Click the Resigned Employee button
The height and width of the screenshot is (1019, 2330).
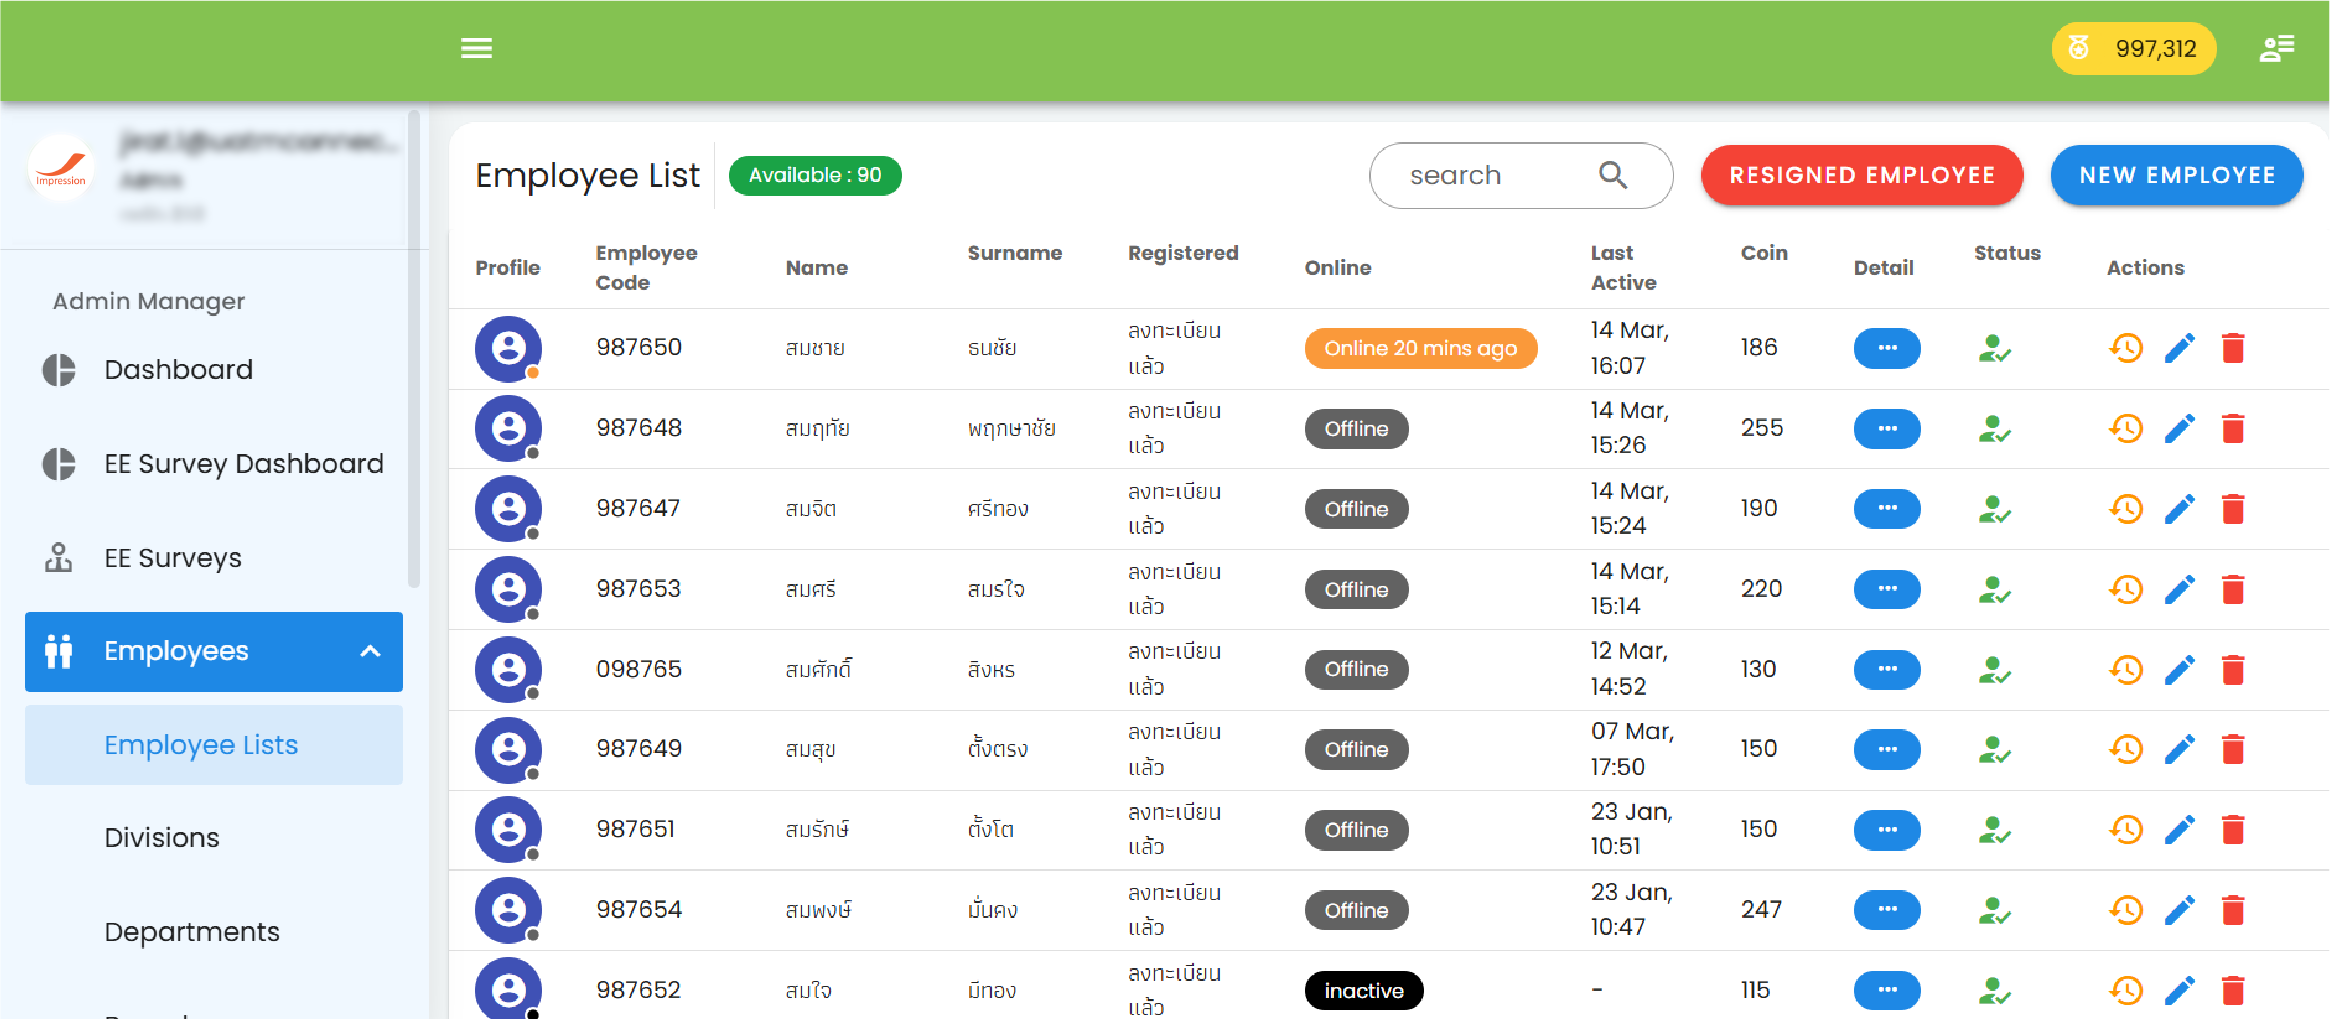point(1862,175)
